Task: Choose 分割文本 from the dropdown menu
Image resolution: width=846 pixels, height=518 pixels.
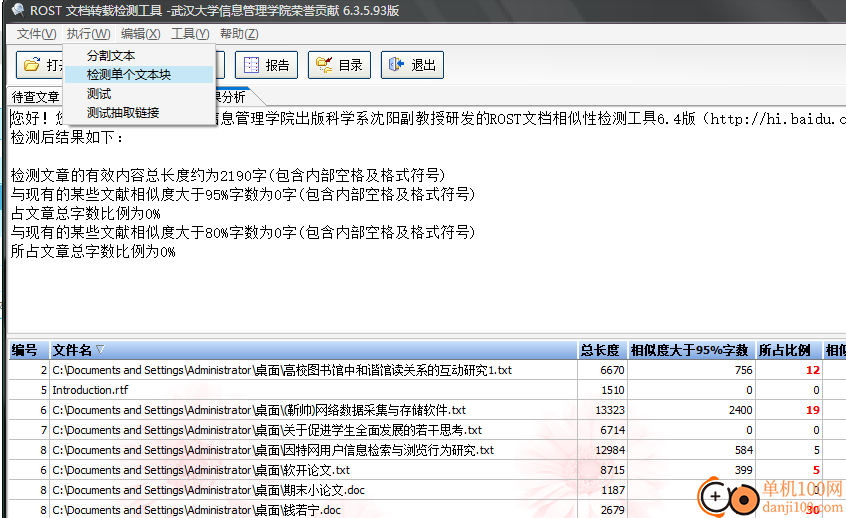Action: (x=139, y=56)
